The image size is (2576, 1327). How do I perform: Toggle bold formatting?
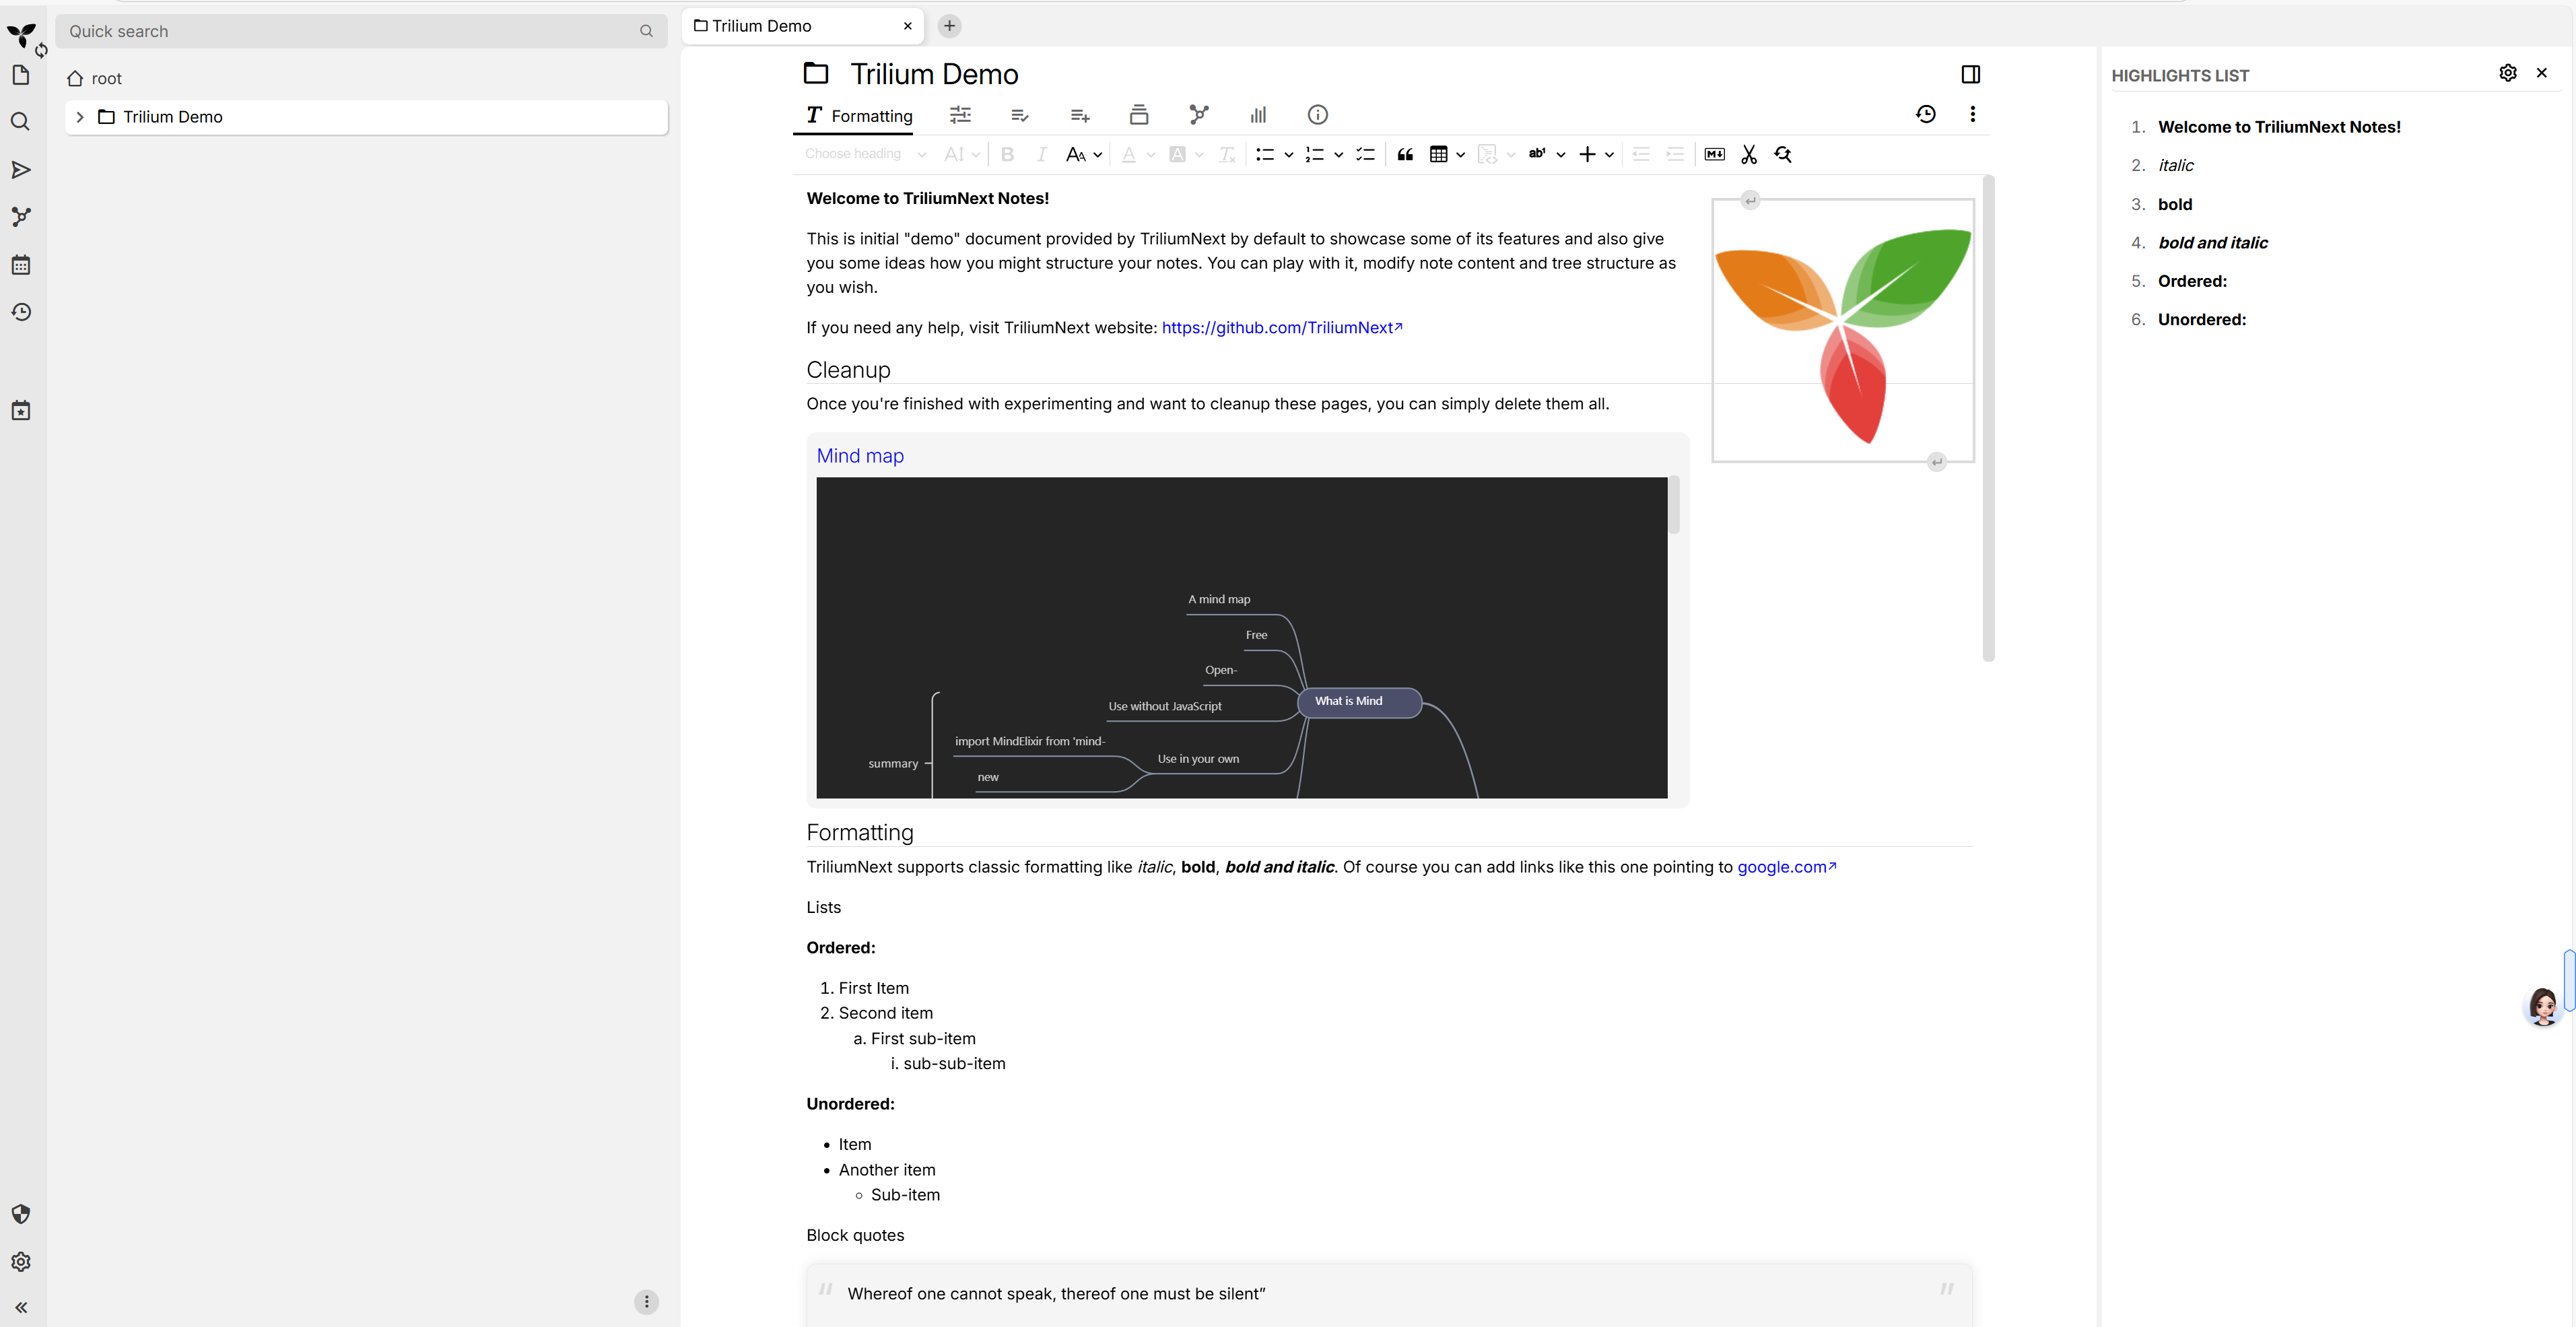tap(1008, 154)
